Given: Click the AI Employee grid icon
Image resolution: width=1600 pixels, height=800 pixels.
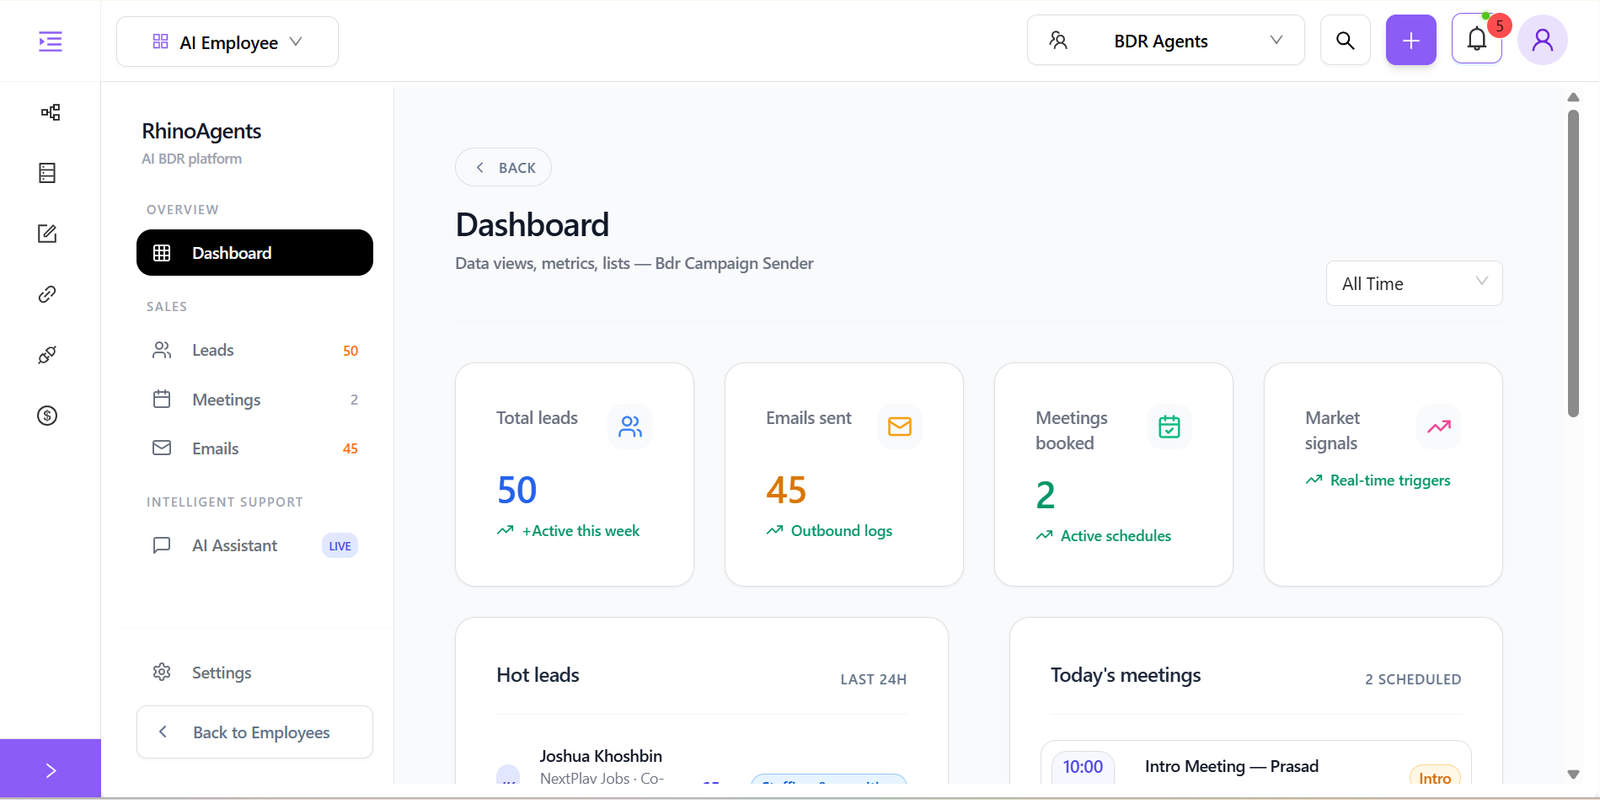Looking at the screenshot, I should [x=160, y=41].
